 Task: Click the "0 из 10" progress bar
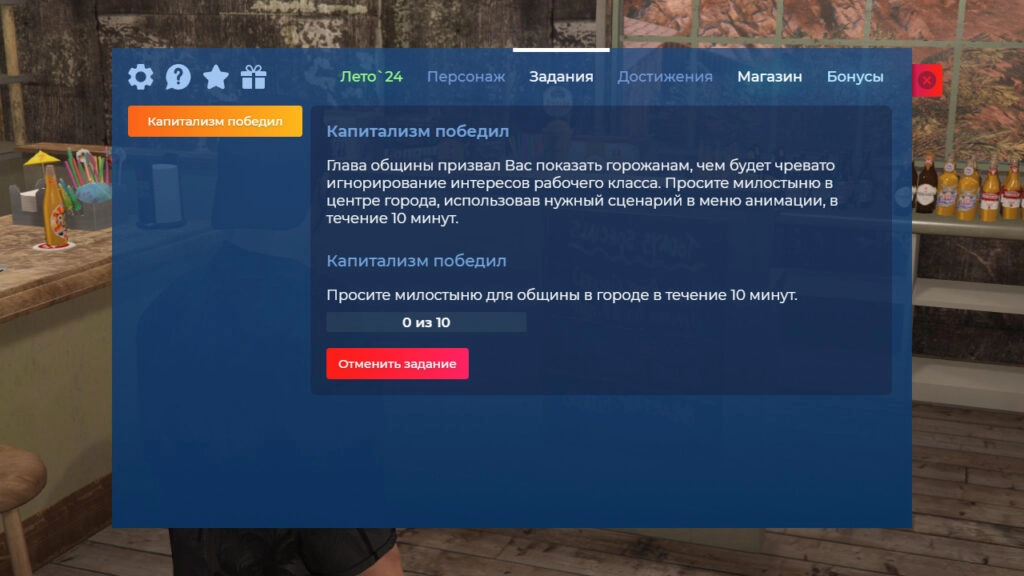[x=426, y=322]
